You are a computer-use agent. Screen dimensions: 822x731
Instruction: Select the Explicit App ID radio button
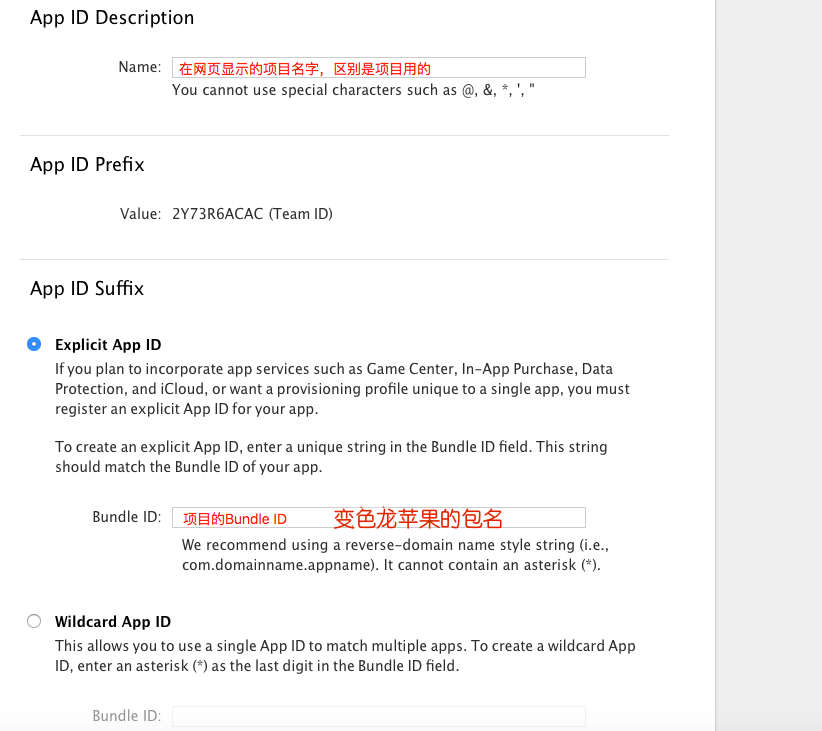34,344
